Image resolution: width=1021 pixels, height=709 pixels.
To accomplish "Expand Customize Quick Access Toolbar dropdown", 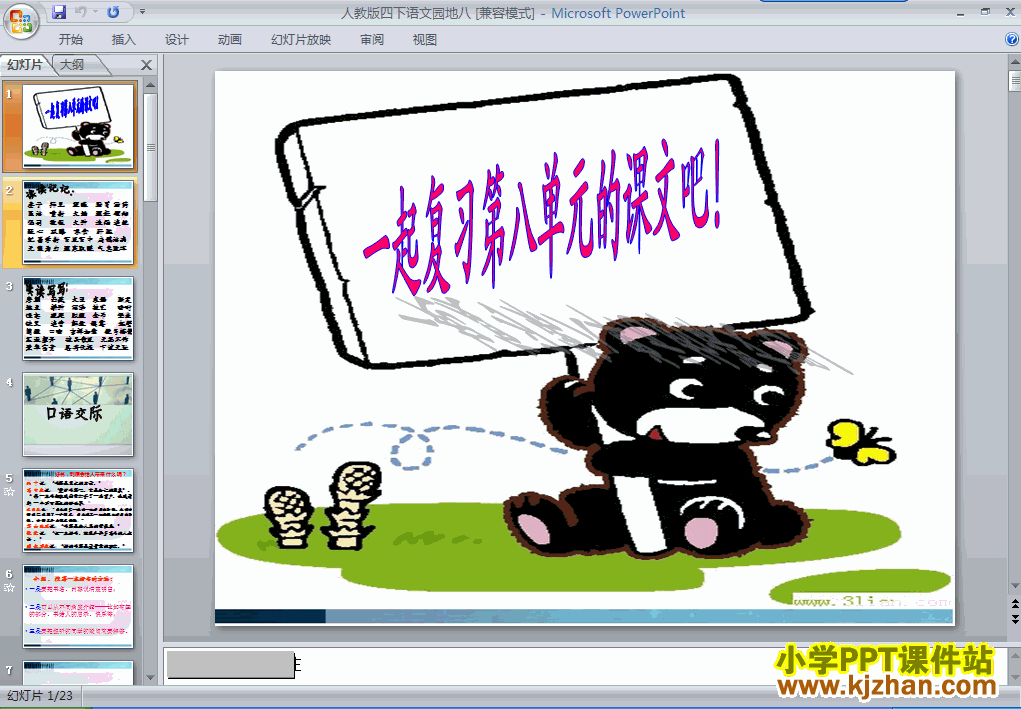I will click(143, 12).
